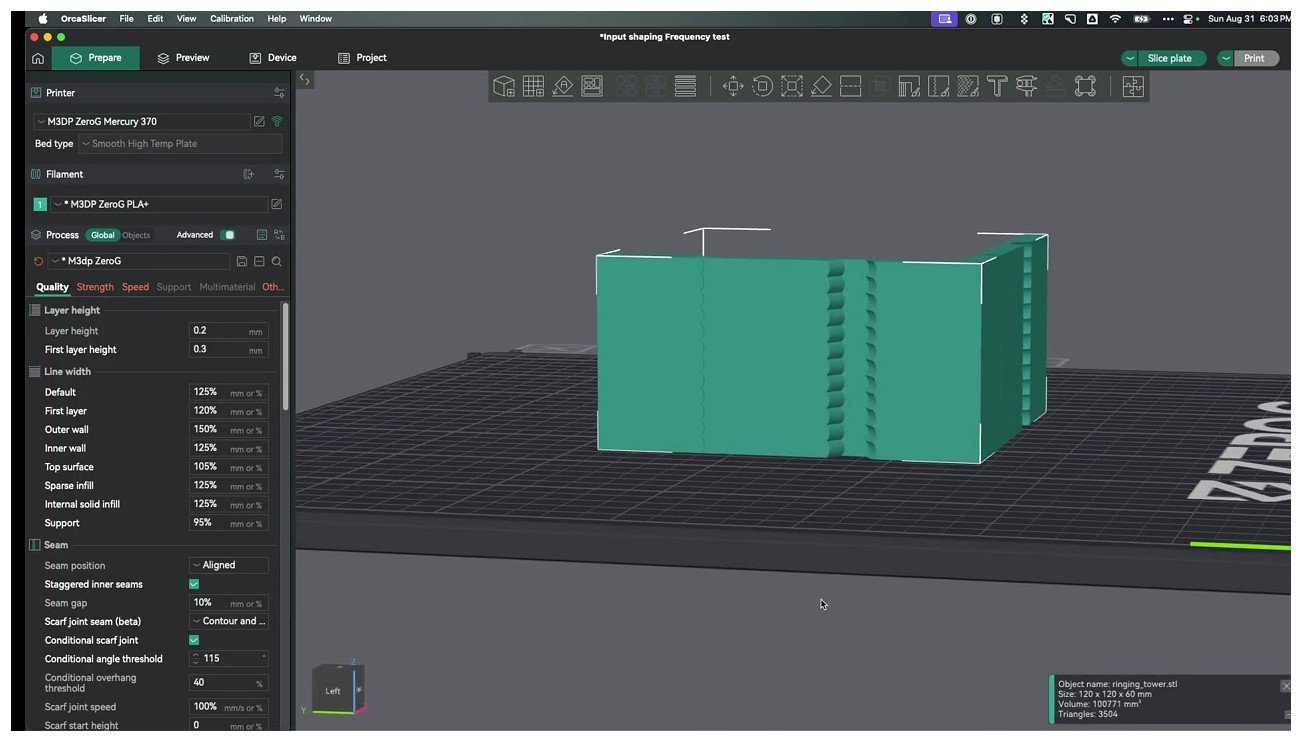Select the Measure caliper tool
1302x742 pixels.
(x=1026, y=86)
